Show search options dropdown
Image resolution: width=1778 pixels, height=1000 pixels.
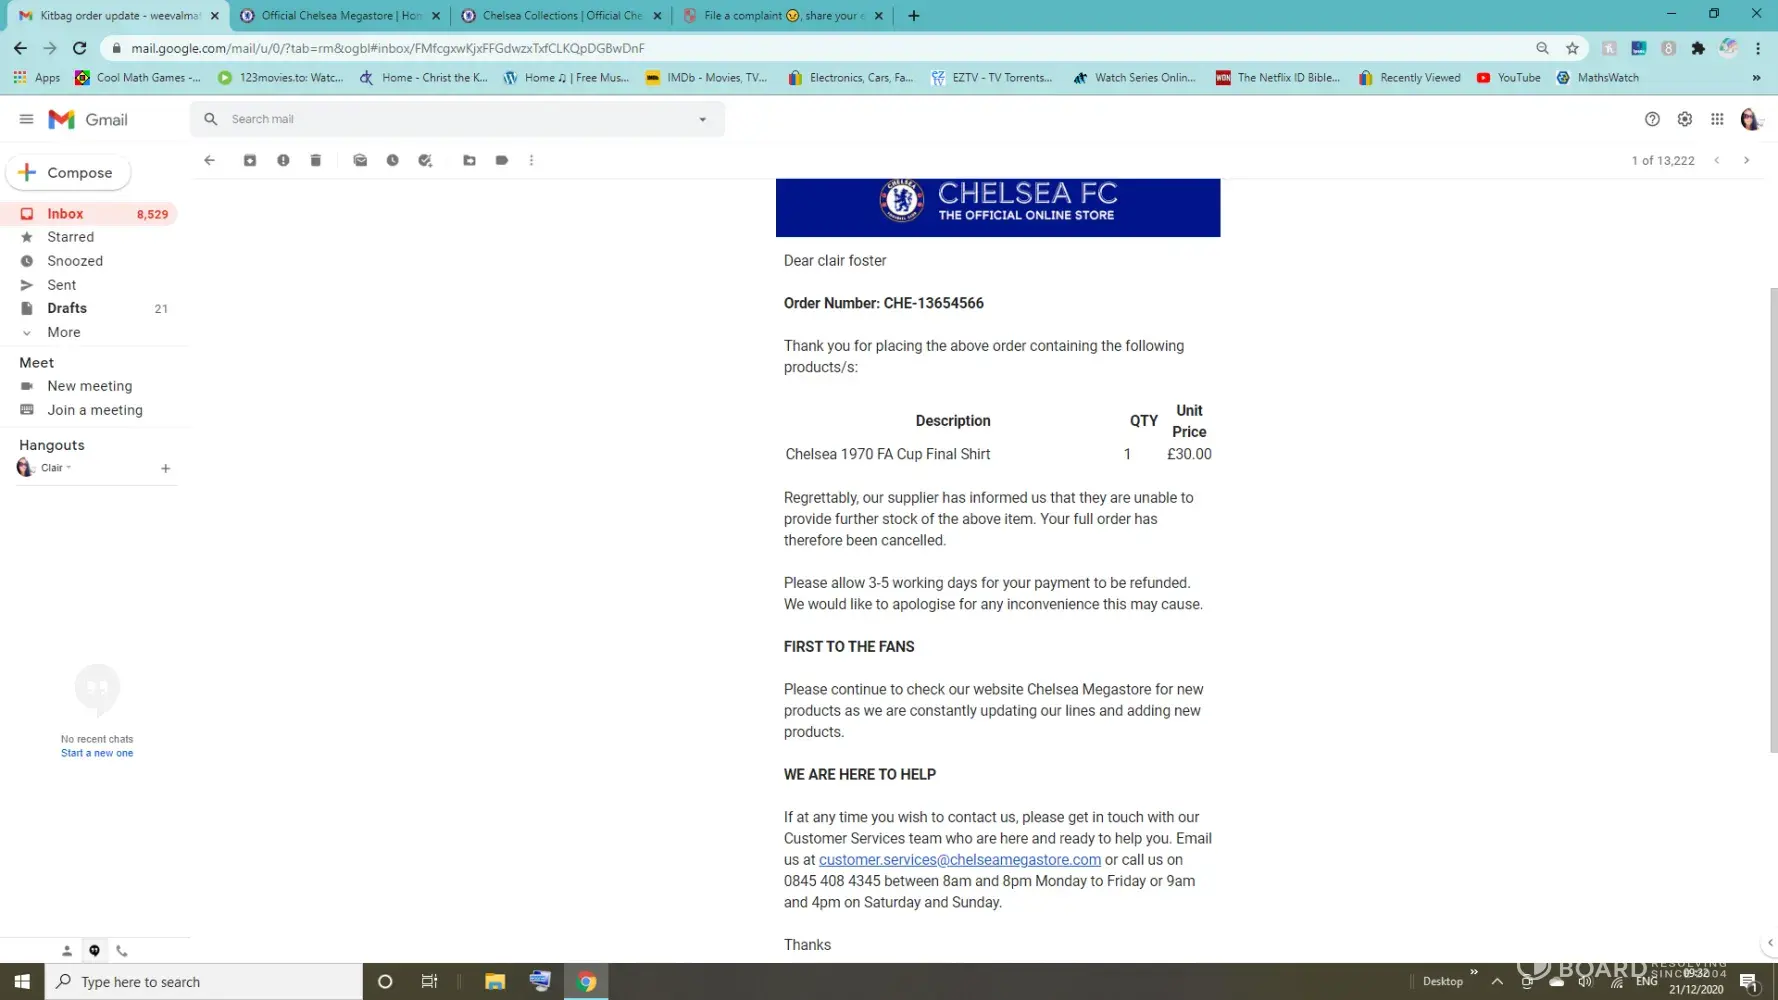tap(702, 119)
